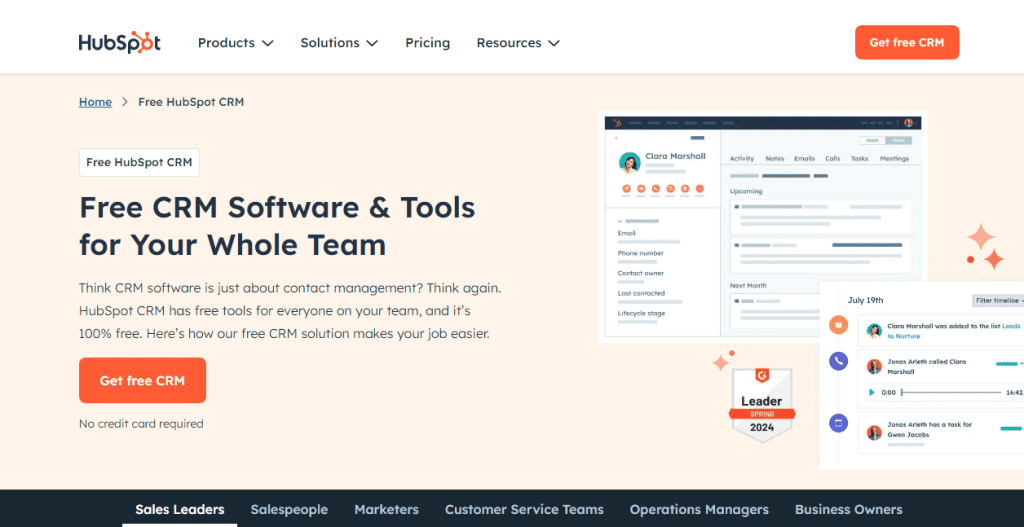
Task: Open the Business Owners tab
Action: [849, 509]
